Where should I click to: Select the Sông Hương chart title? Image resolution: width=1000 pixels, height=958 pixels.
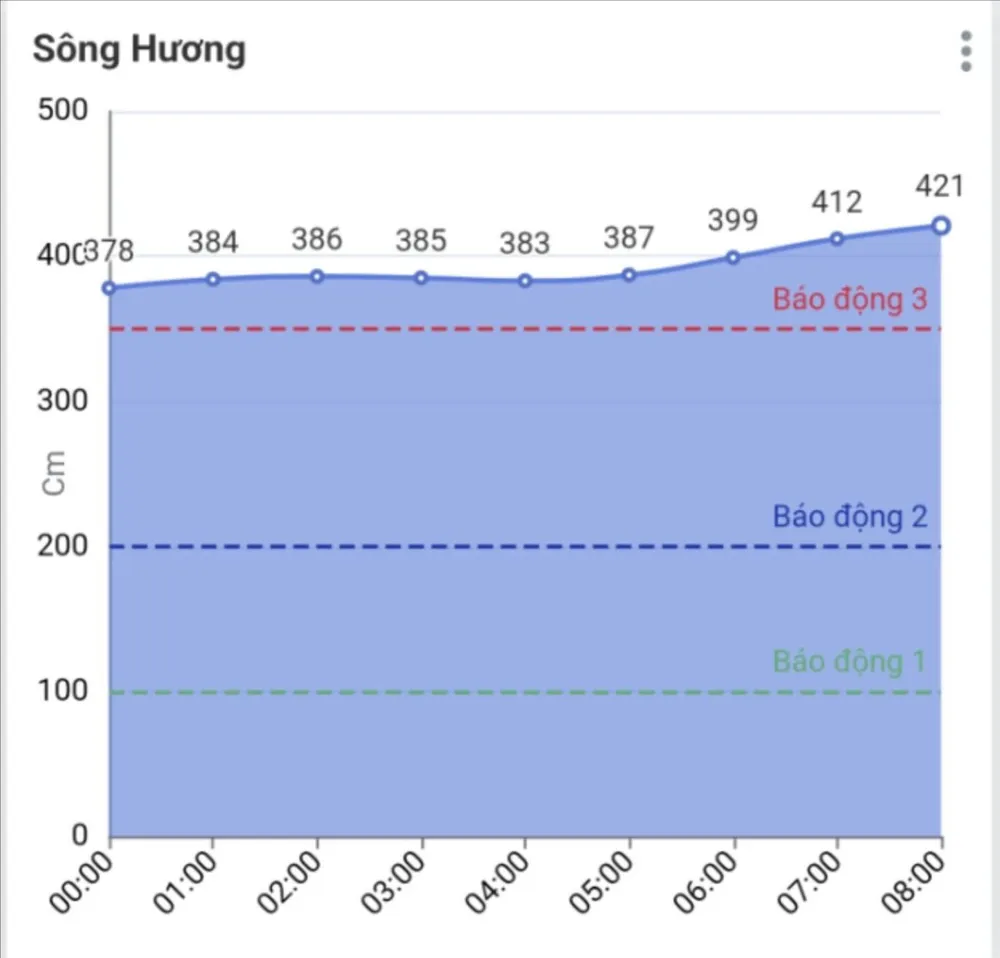[140, 50]
